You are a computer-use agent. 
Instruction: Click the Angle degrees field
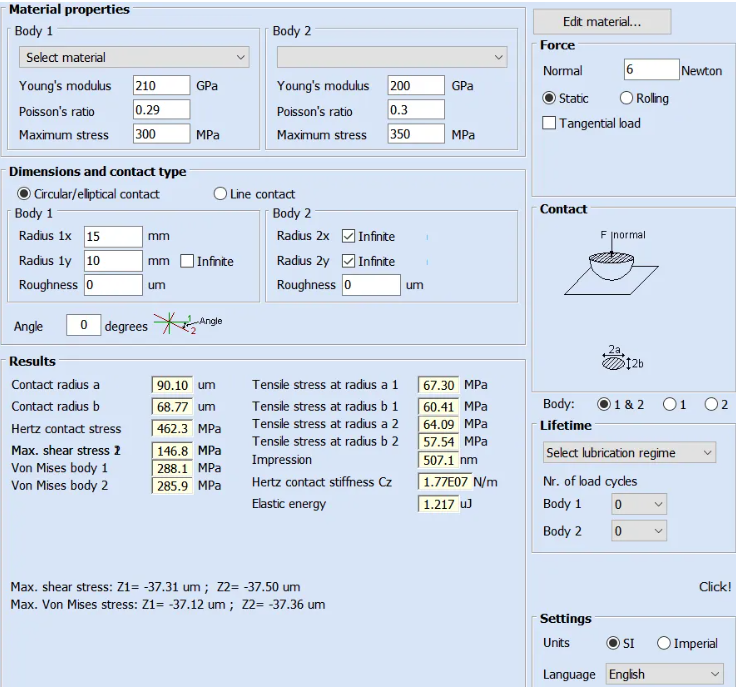click(84, 325)
